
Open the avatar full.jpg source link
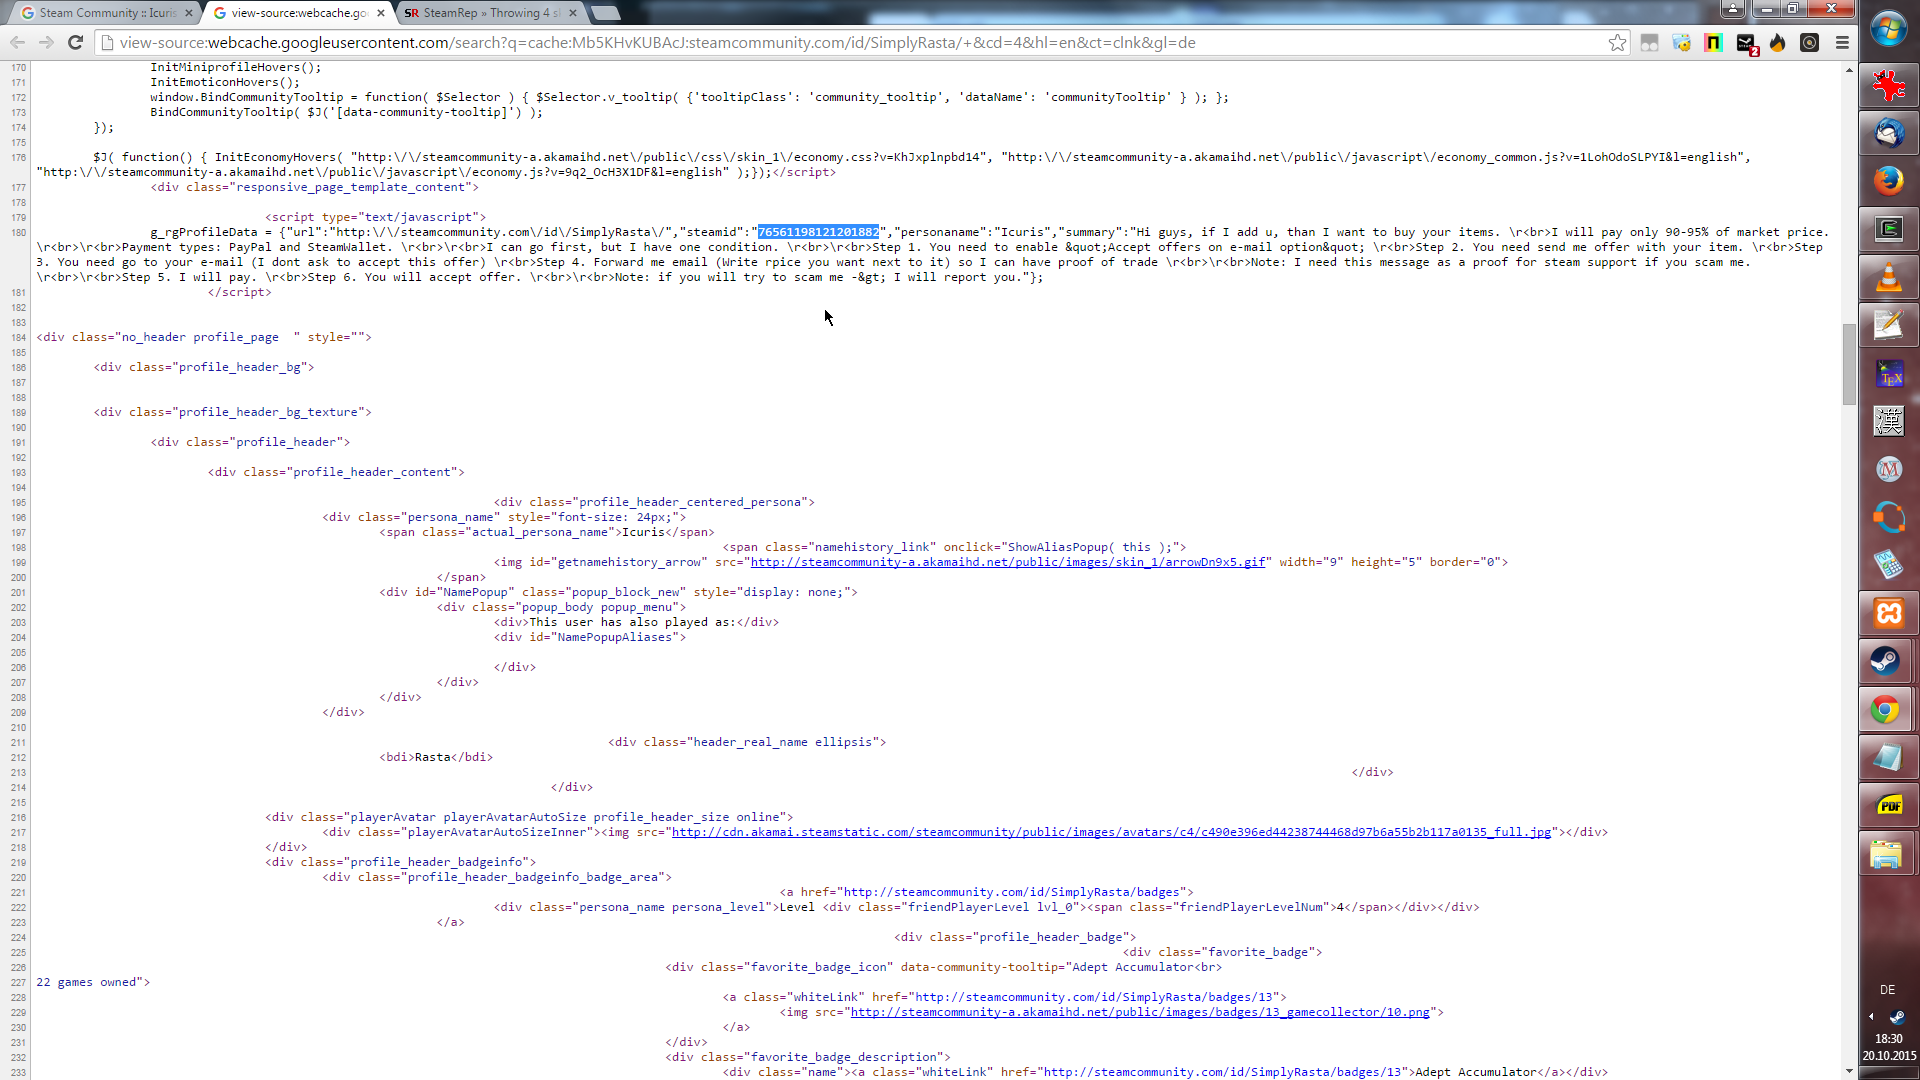click(x=1110, y=832)
